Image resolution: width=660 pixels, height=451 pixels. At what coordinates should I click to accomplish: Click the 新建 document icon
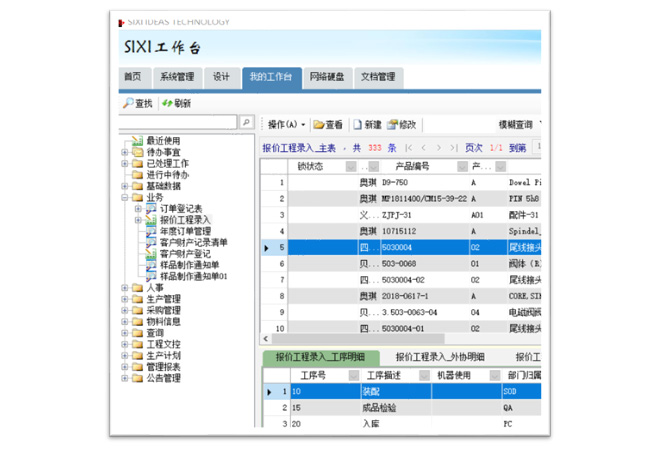pyautogui.click(x=357, y=125)
